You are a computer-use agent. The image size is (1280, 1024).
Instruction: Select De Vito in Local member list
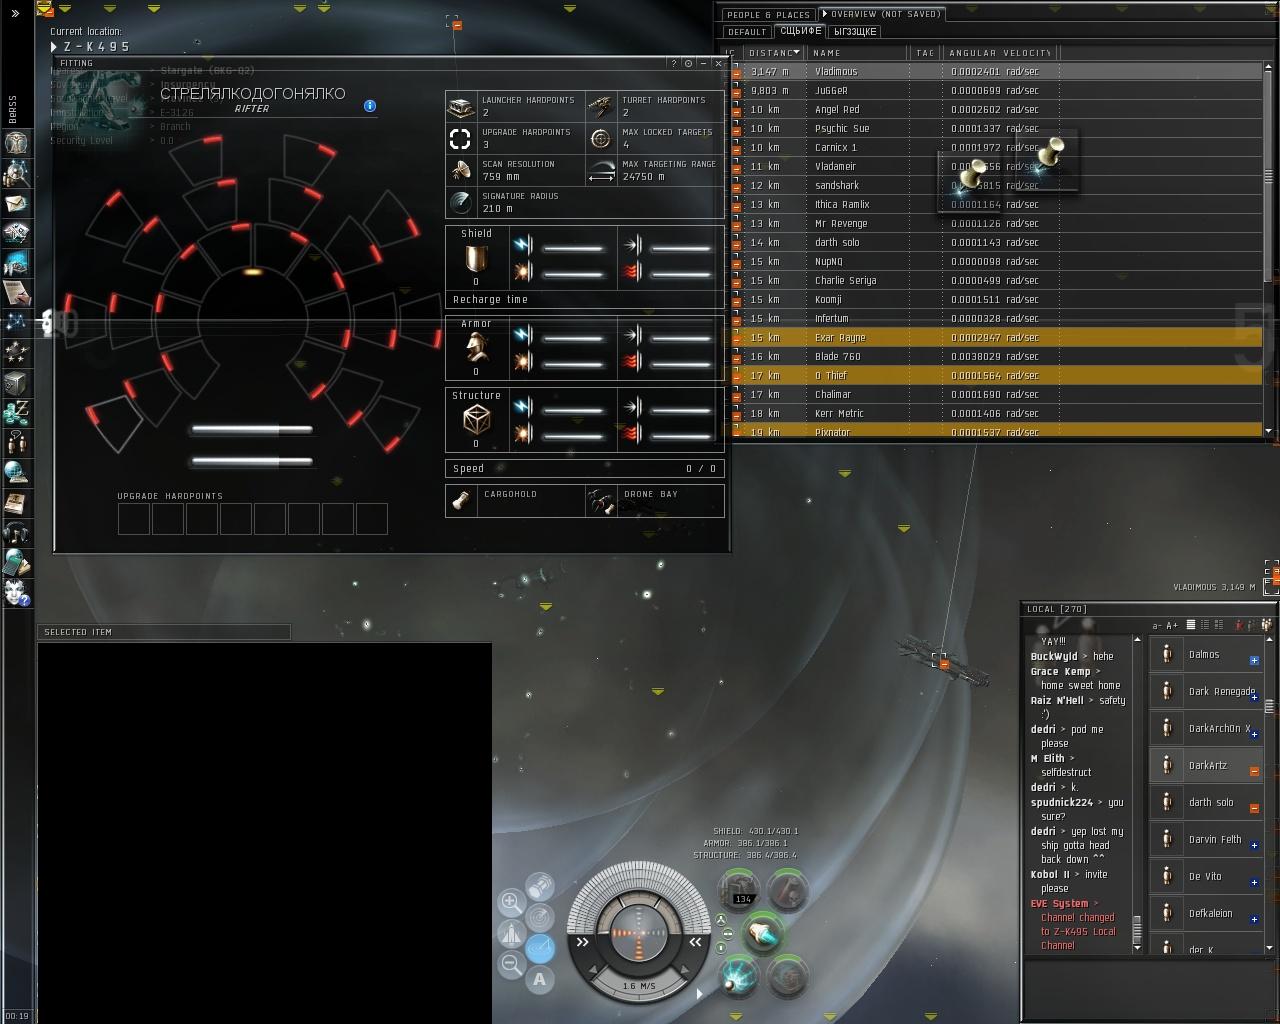pyautogui.click(x=1206, y=876)
